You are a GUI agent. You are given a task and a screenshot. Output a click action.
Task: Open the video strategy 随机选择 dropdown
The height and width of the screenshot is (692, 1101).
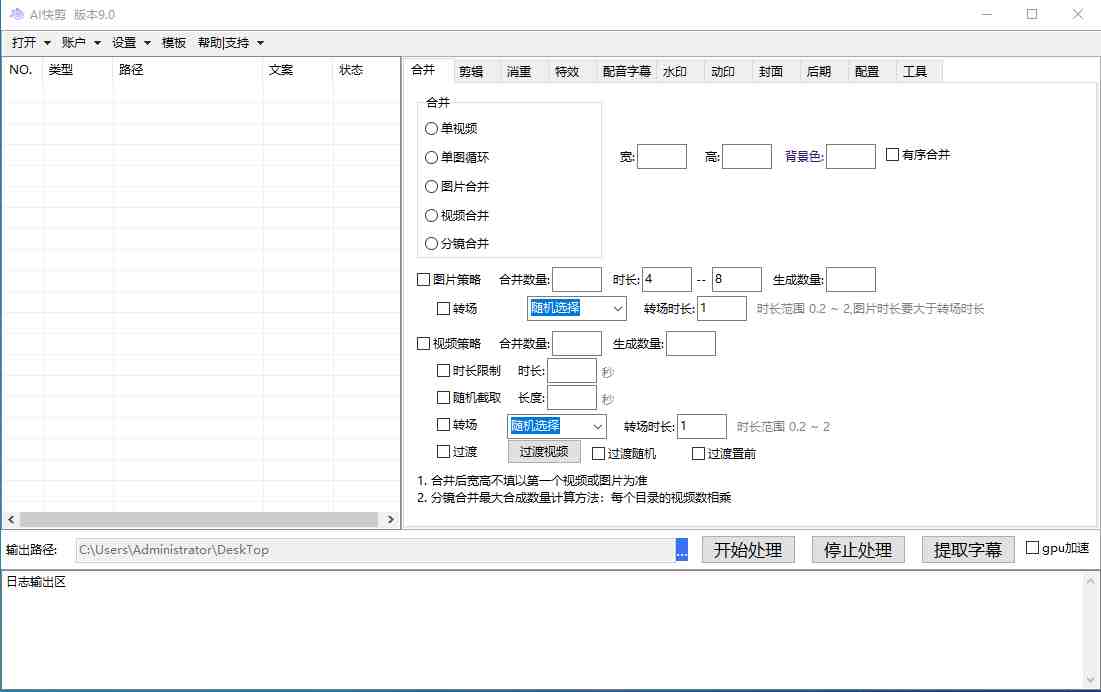556,426
